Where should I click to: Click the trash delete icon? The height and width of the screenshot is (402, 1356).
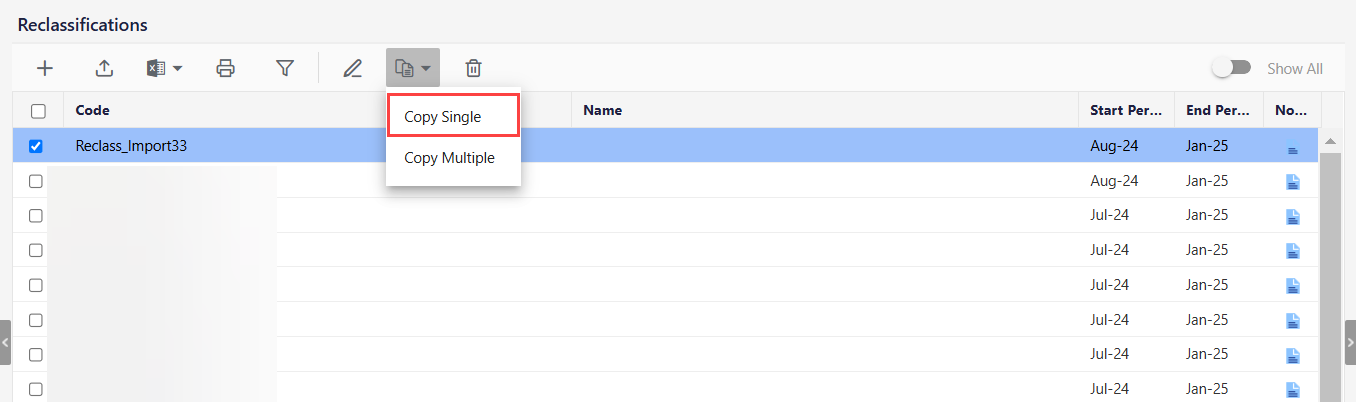coord(474,68)
